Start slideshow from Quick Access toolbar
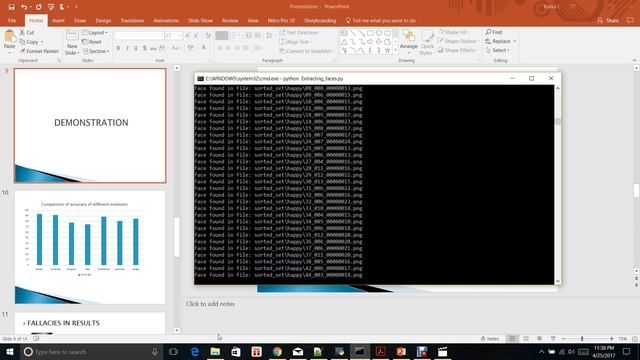The image size is (640, 360). click(51, 7)
